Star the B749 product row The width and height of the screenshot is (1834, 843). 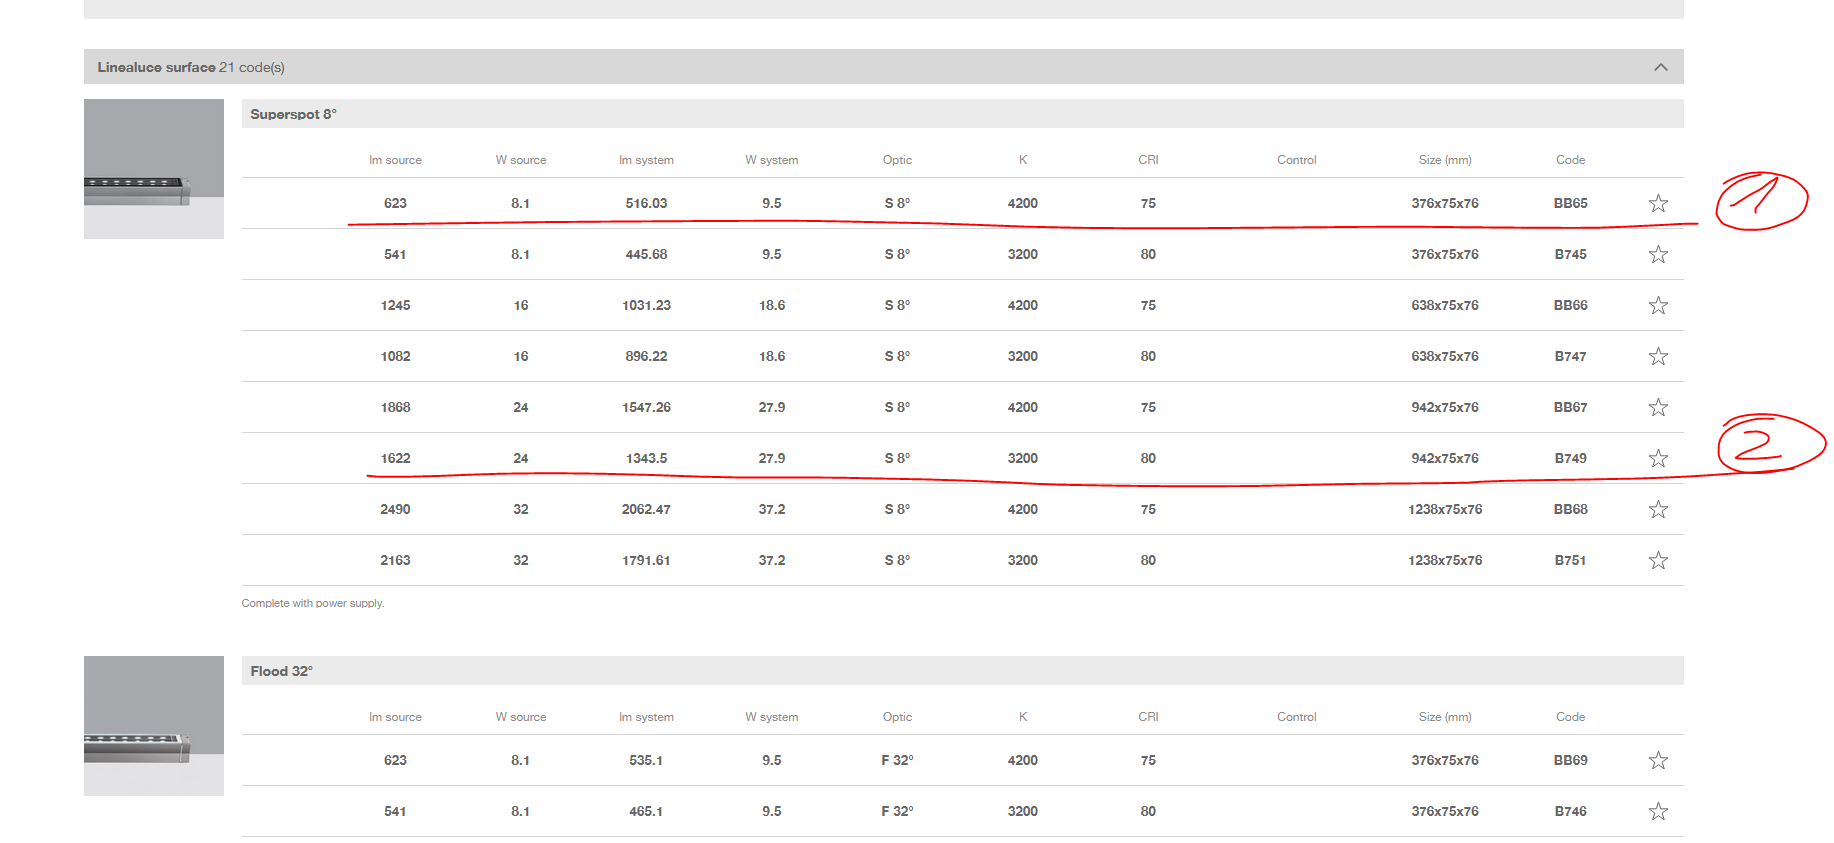pyautogui.click(x=1657, y=458)
